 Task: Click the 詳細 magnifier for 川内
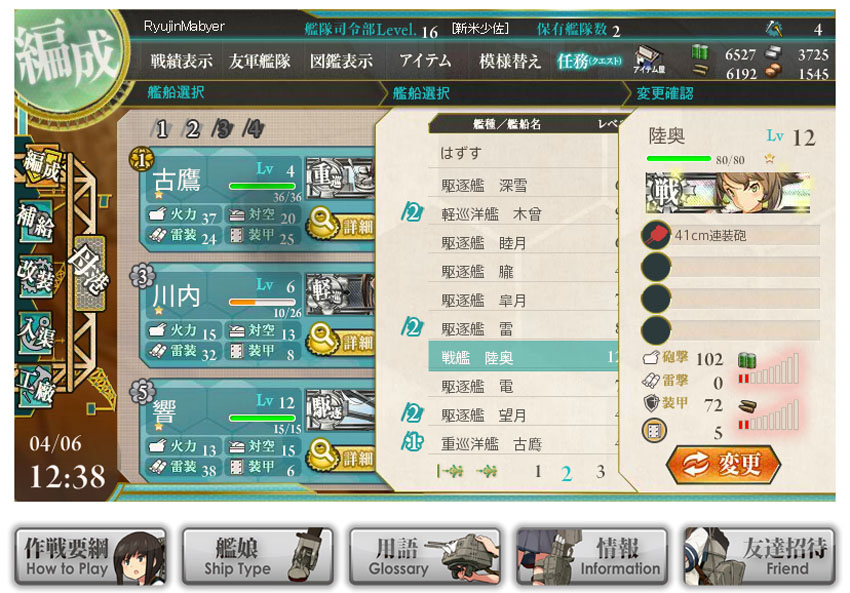[341, 340]
